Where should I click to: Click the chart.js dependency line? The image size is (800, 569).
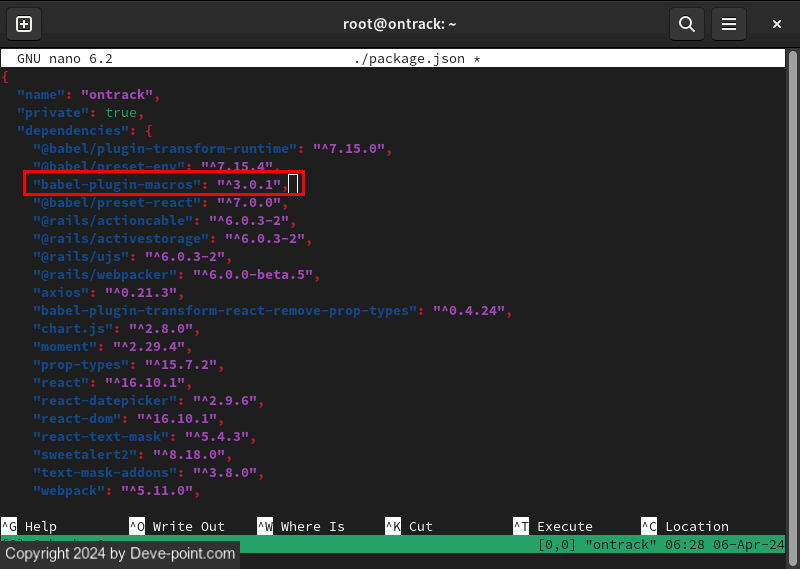(x=116, y=329)
